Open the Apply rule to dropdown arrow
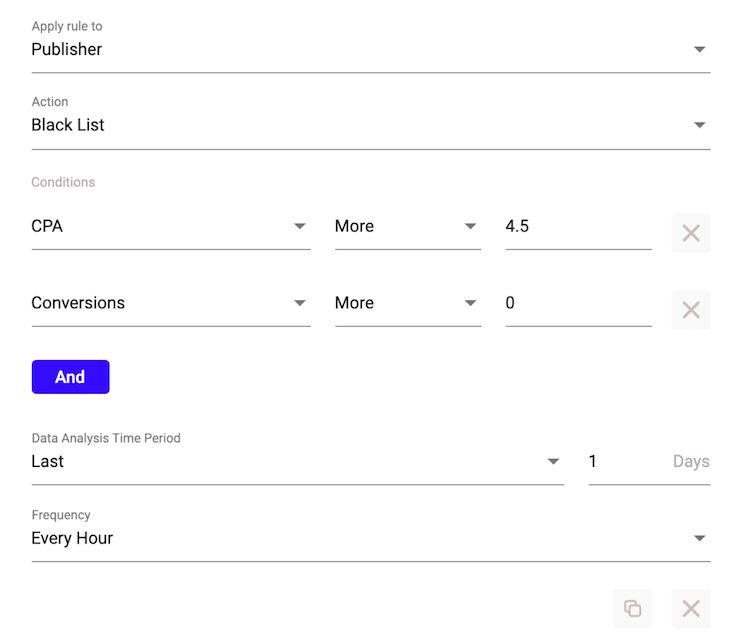The height and width of the screenshot is (637, 750). pyautogui.click(x=699, y=49)
